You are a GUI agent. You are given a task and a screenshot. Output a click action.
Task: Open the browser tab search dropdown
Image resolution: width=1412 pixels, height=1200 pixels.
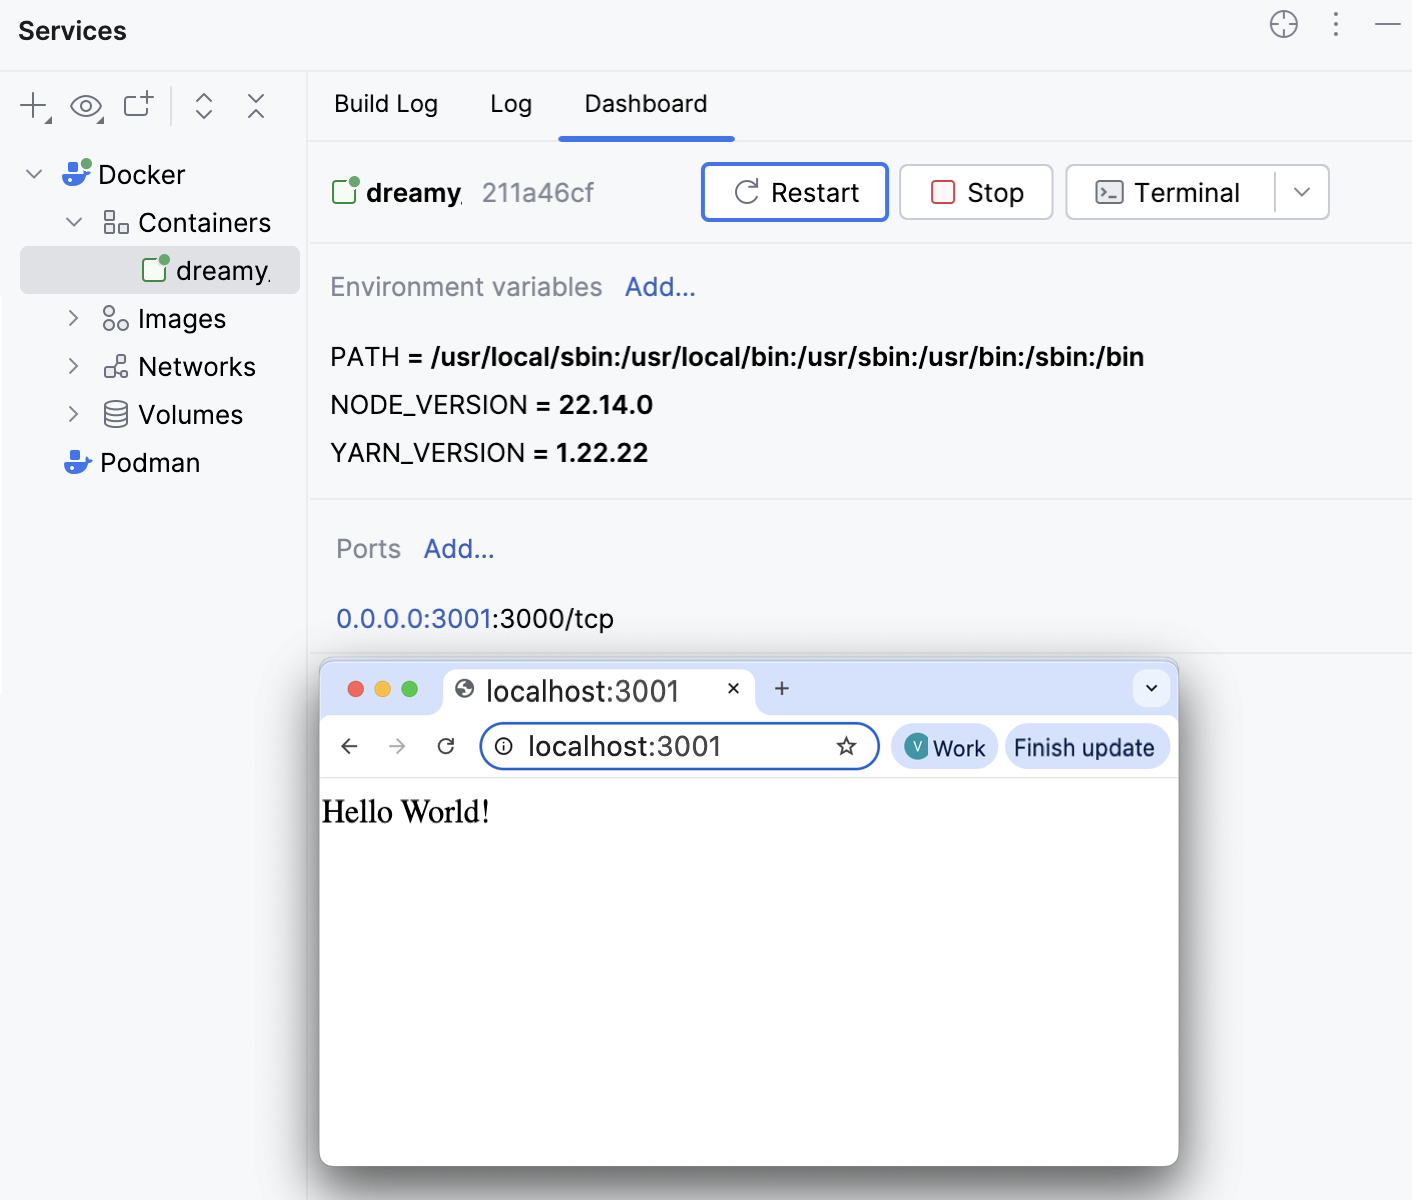pyautogui.click(x=1151, y=688)
